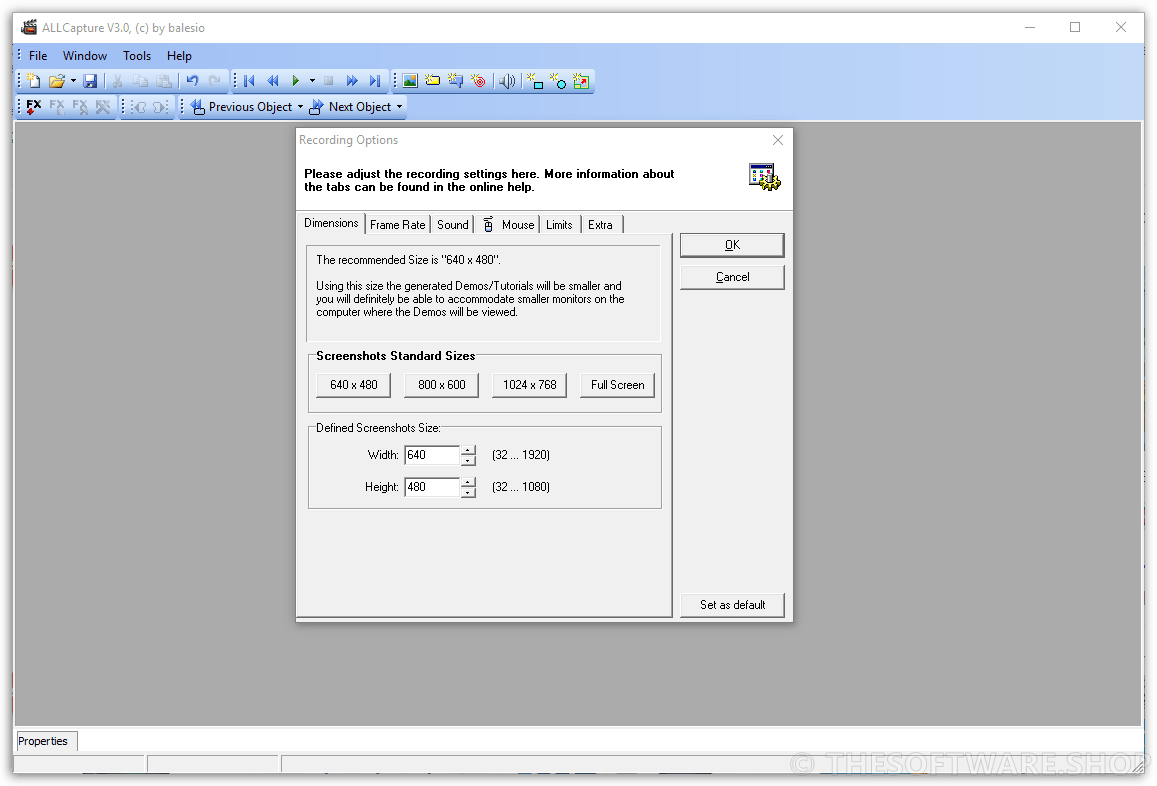Click inside the Height input field

point(430,487)
